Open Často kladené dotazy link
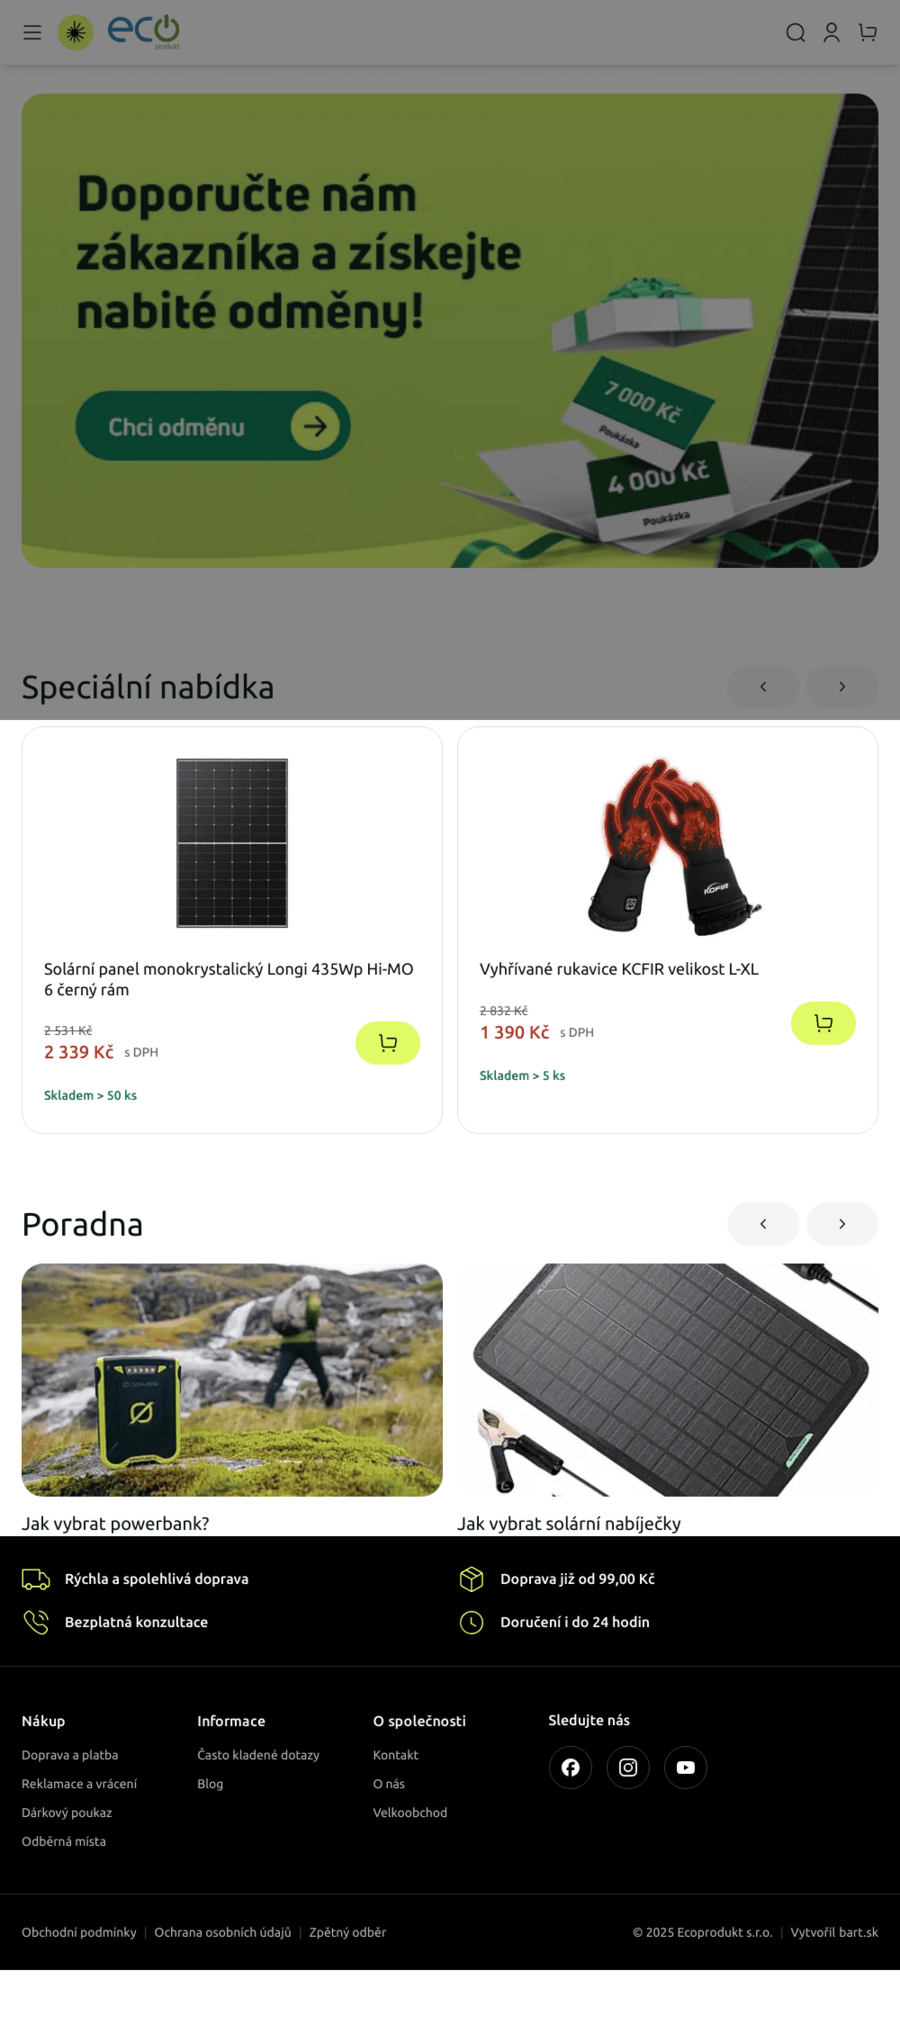This screenshot has height=2042, width=900. click(258, 1755)
